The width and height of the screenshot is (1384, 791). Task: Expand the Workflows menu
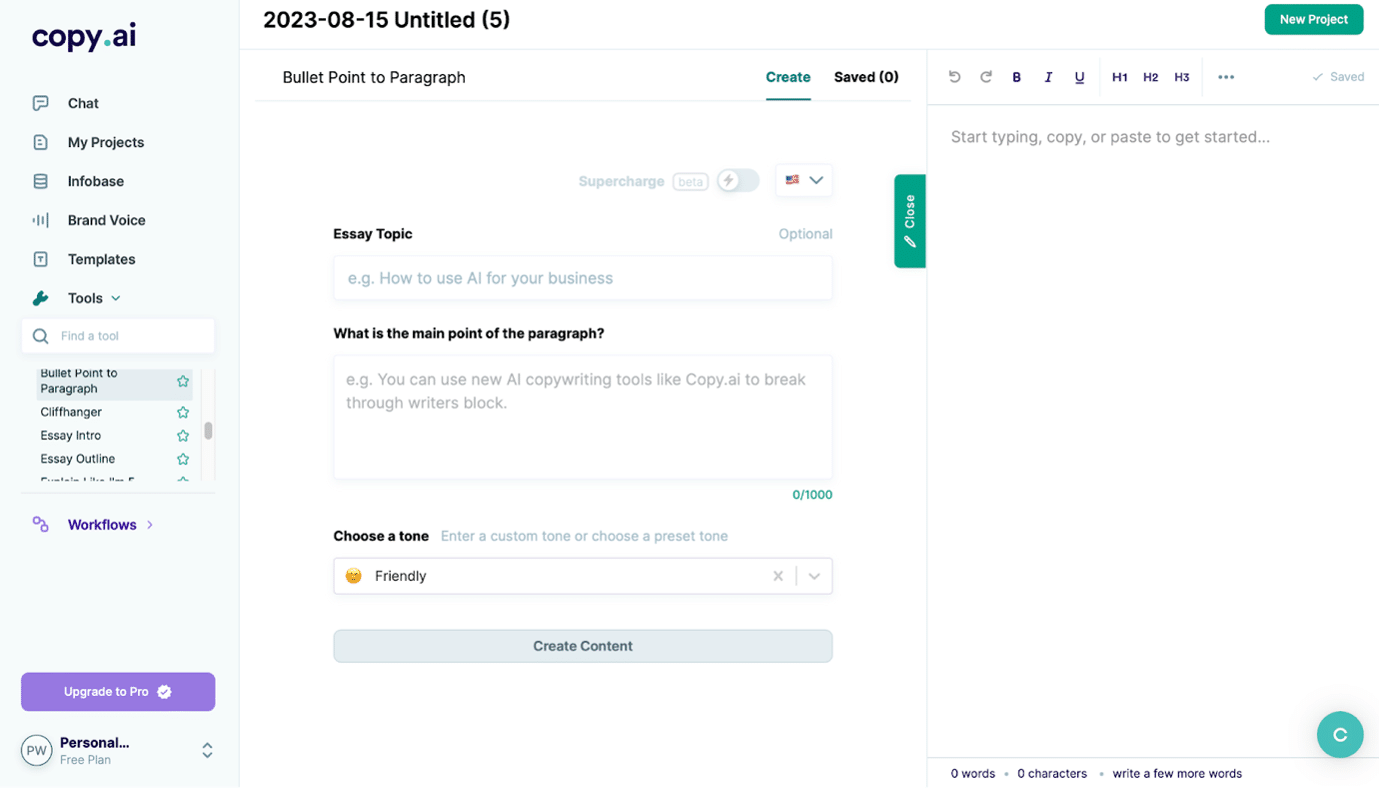click(x=150, y=526)
